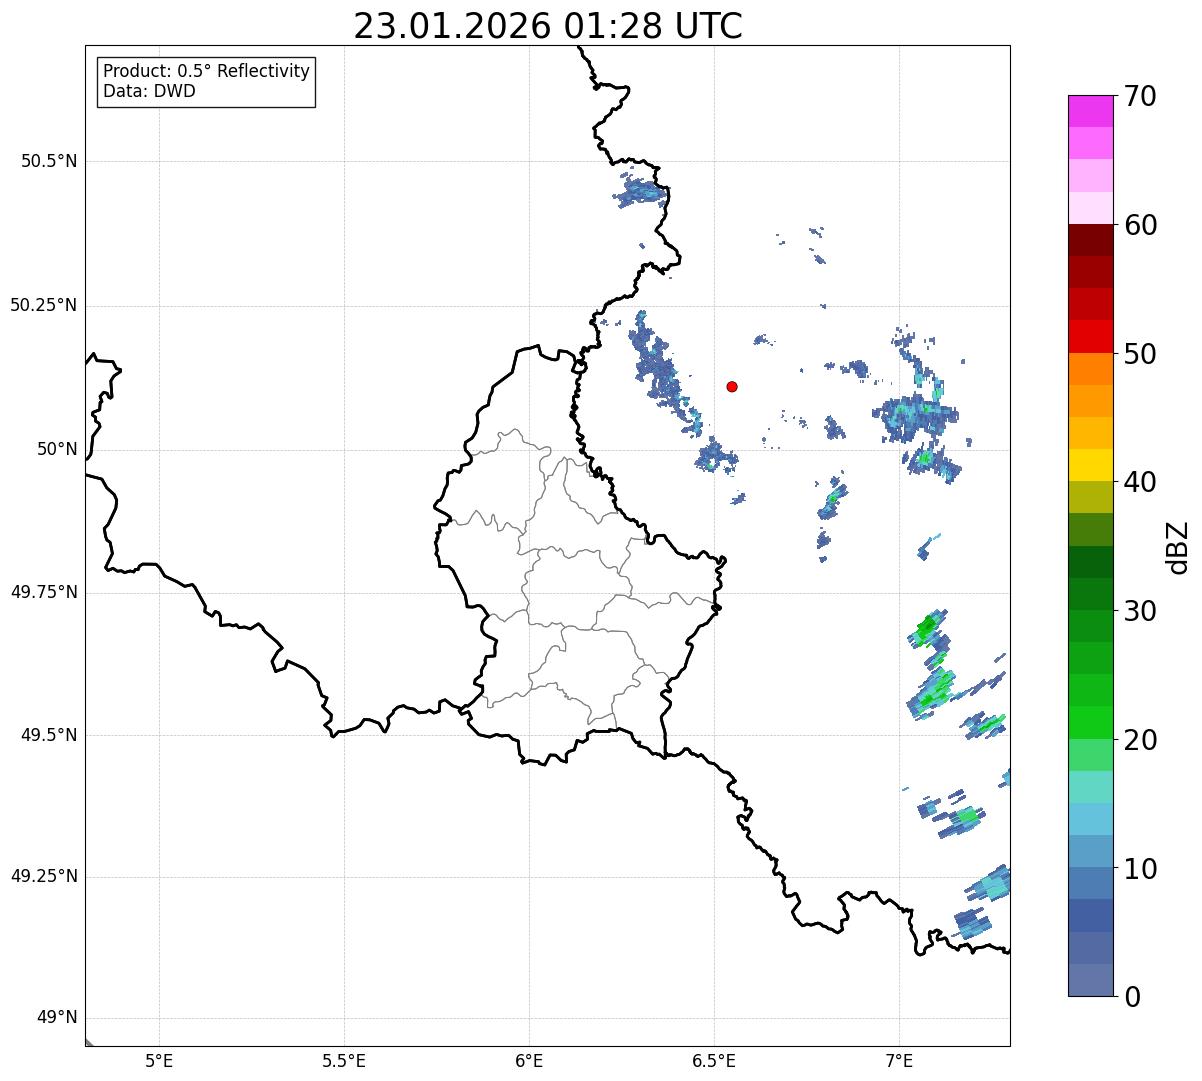1202x1081 pixels.
Task: Click the green radar echo near 49.7°N 7.1°E
Action: pyautogui.click(x=929, y=628)
